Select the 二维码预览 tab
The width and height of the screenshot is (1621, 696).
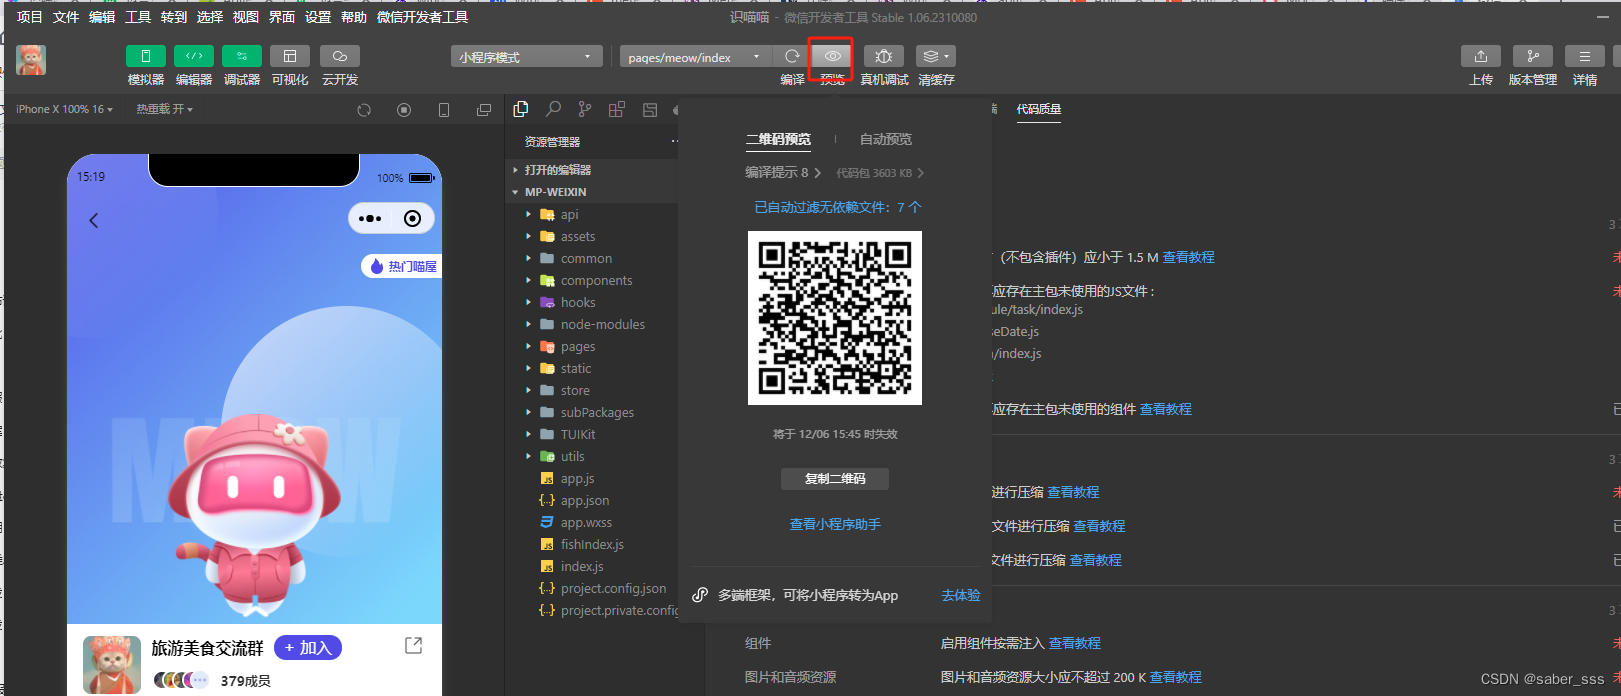click(778, 139)
